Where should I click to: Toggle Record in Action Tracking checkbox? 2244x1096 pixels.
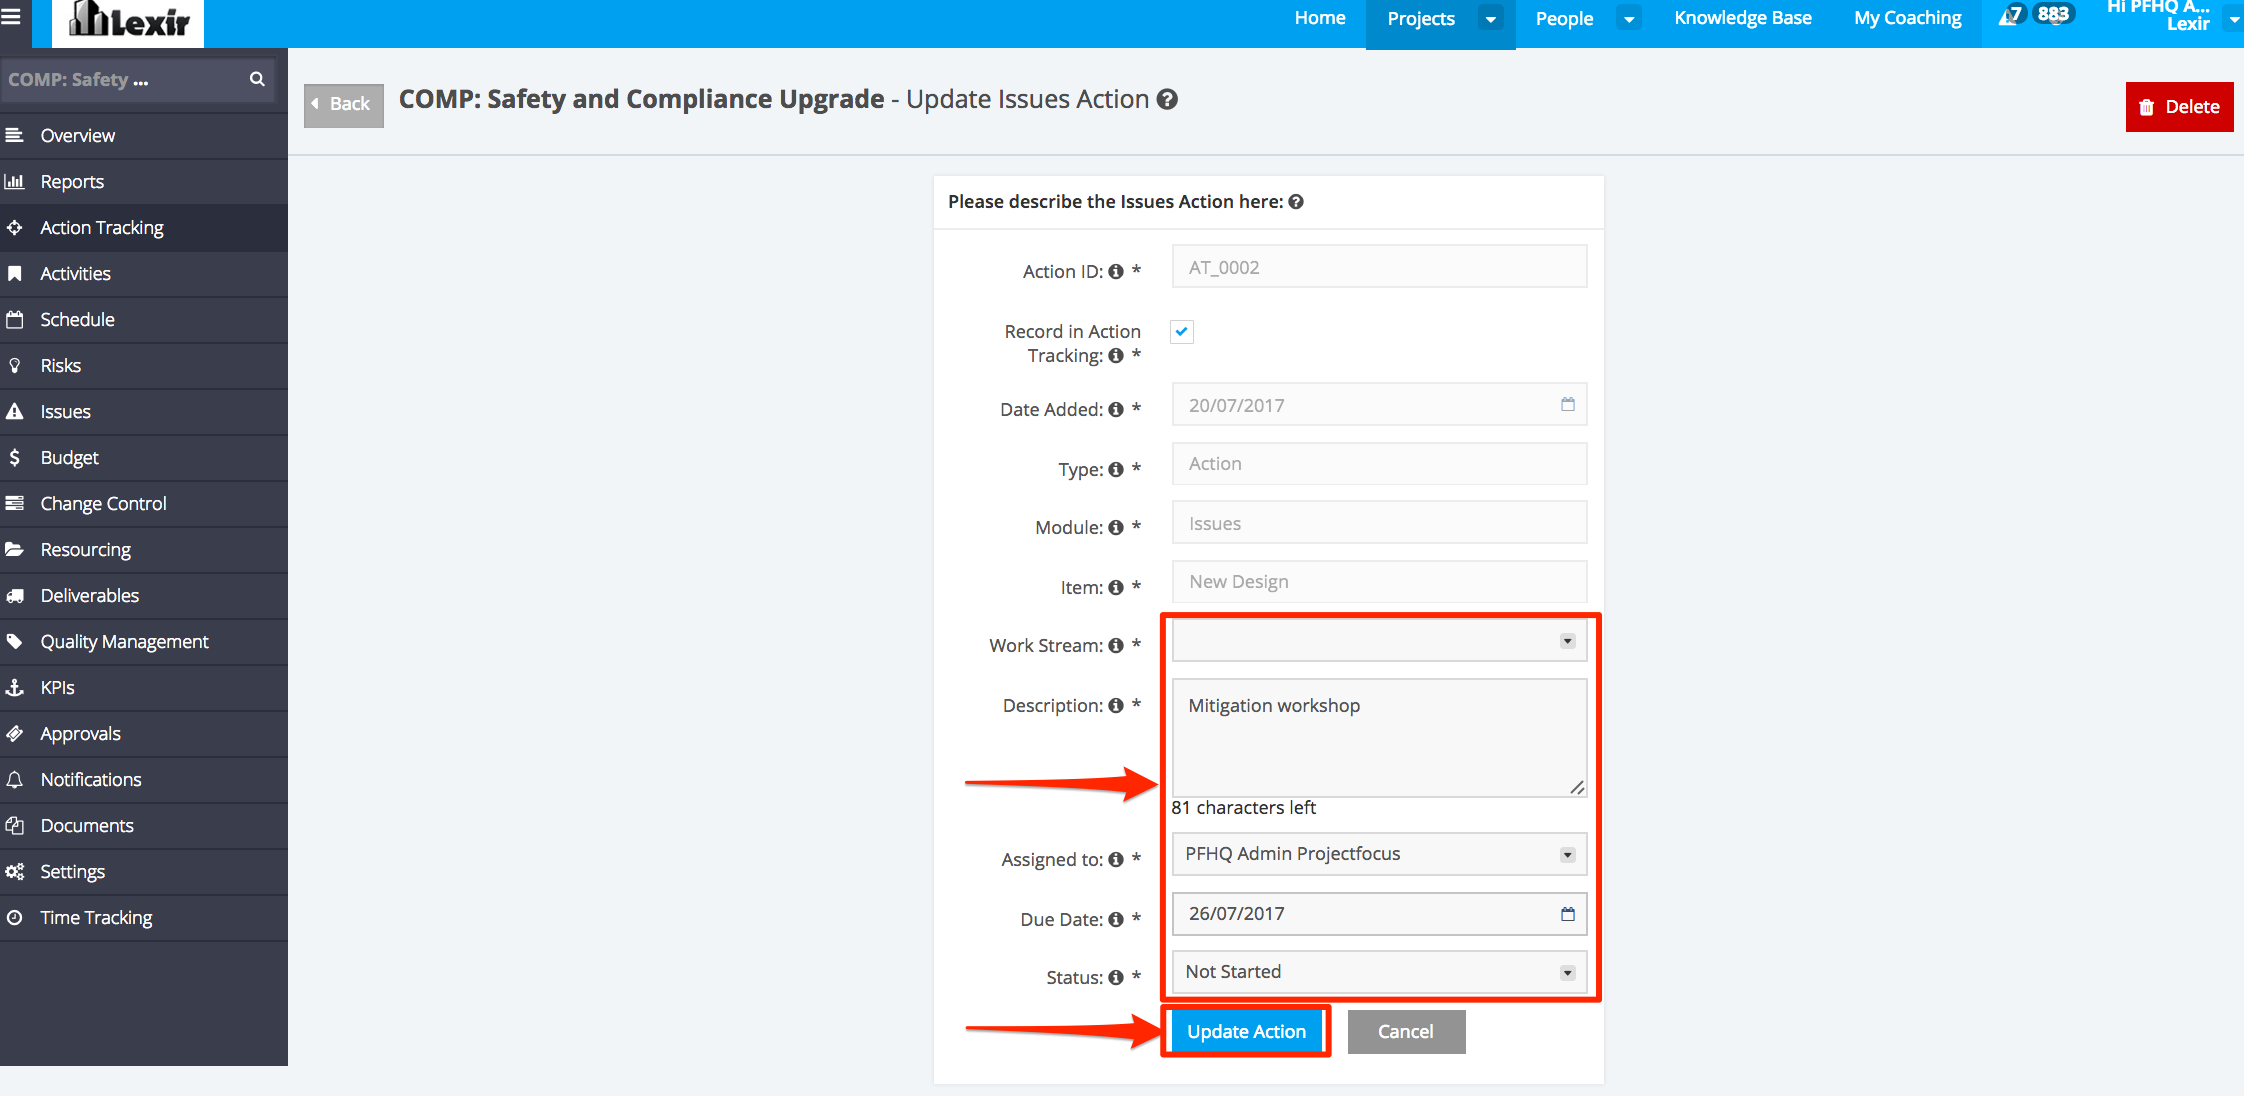(x=1182, y=332)
